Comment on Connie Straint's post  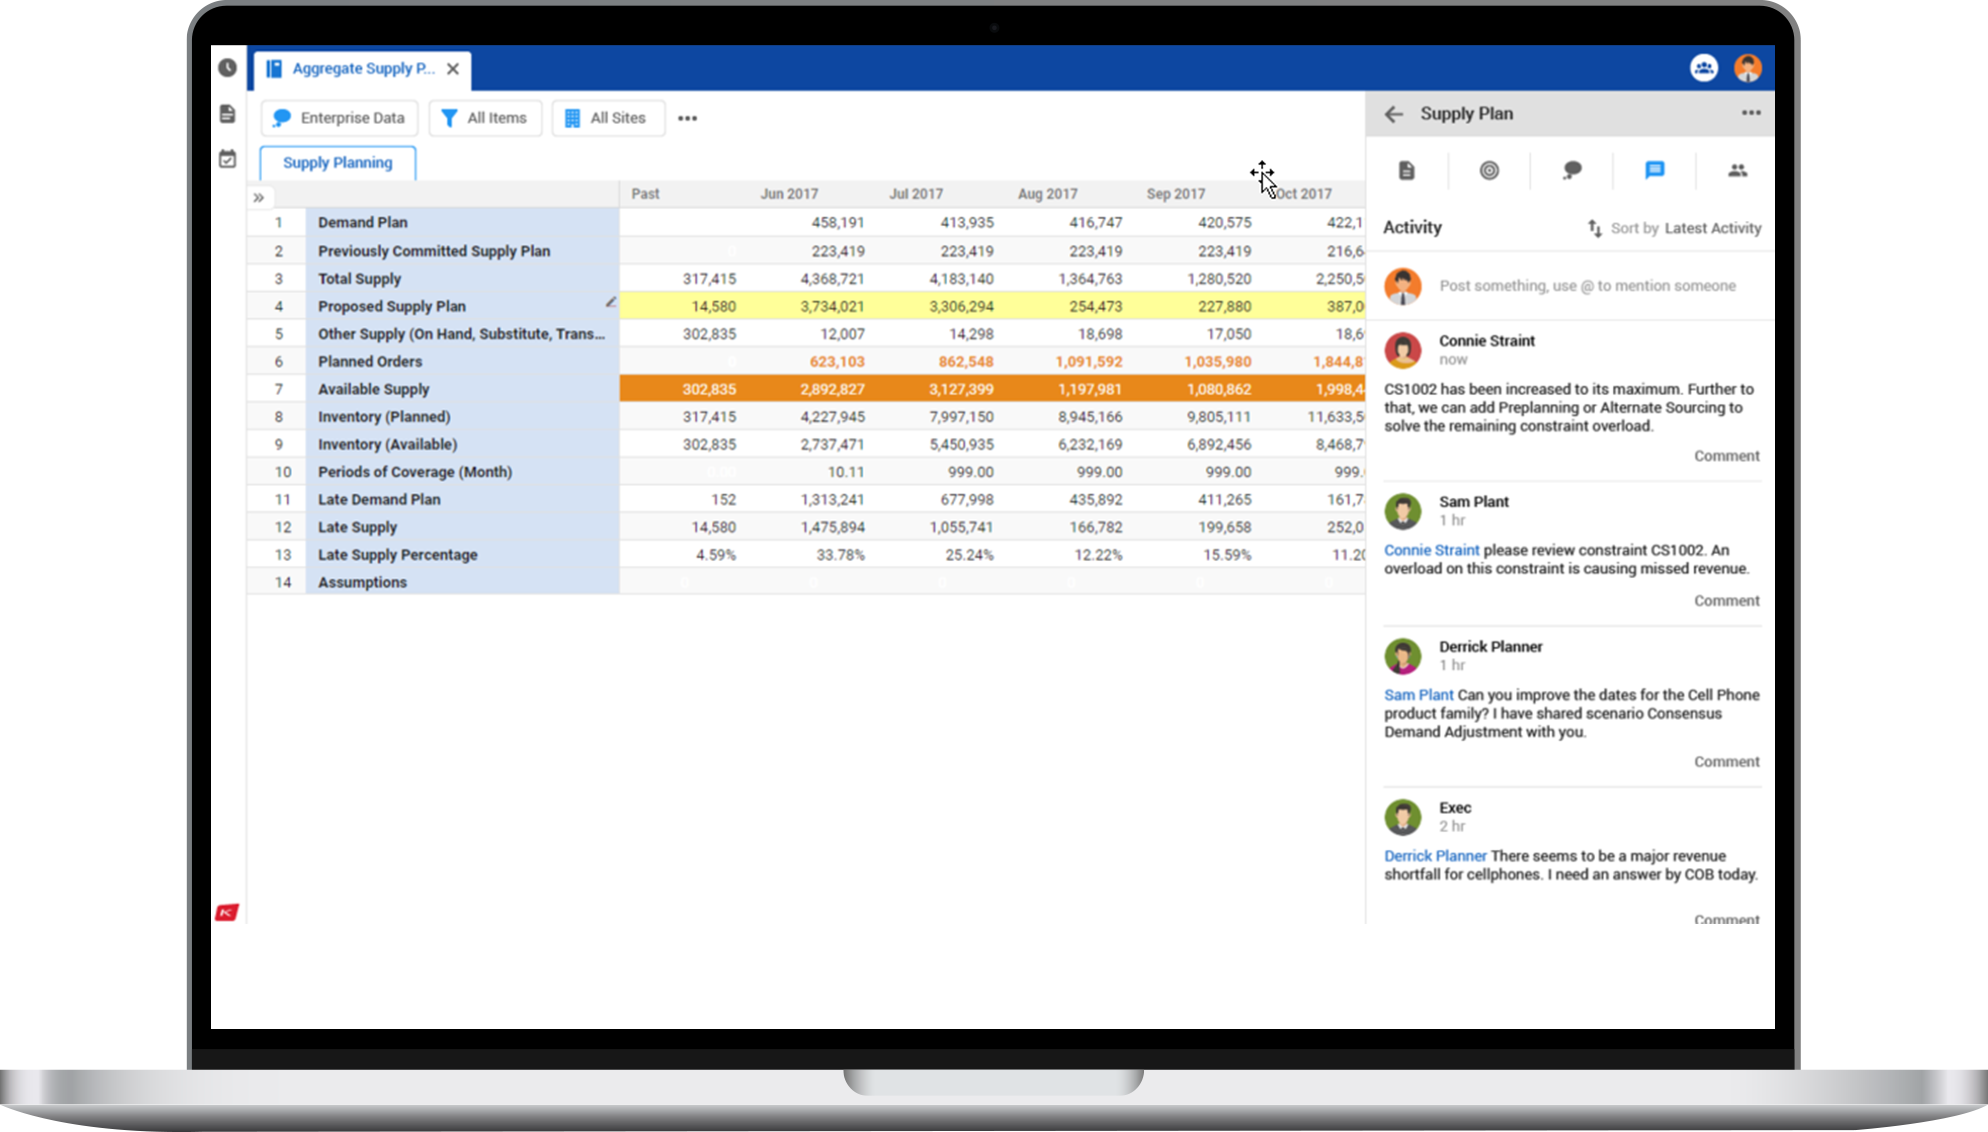click(x=1726, y=456)
